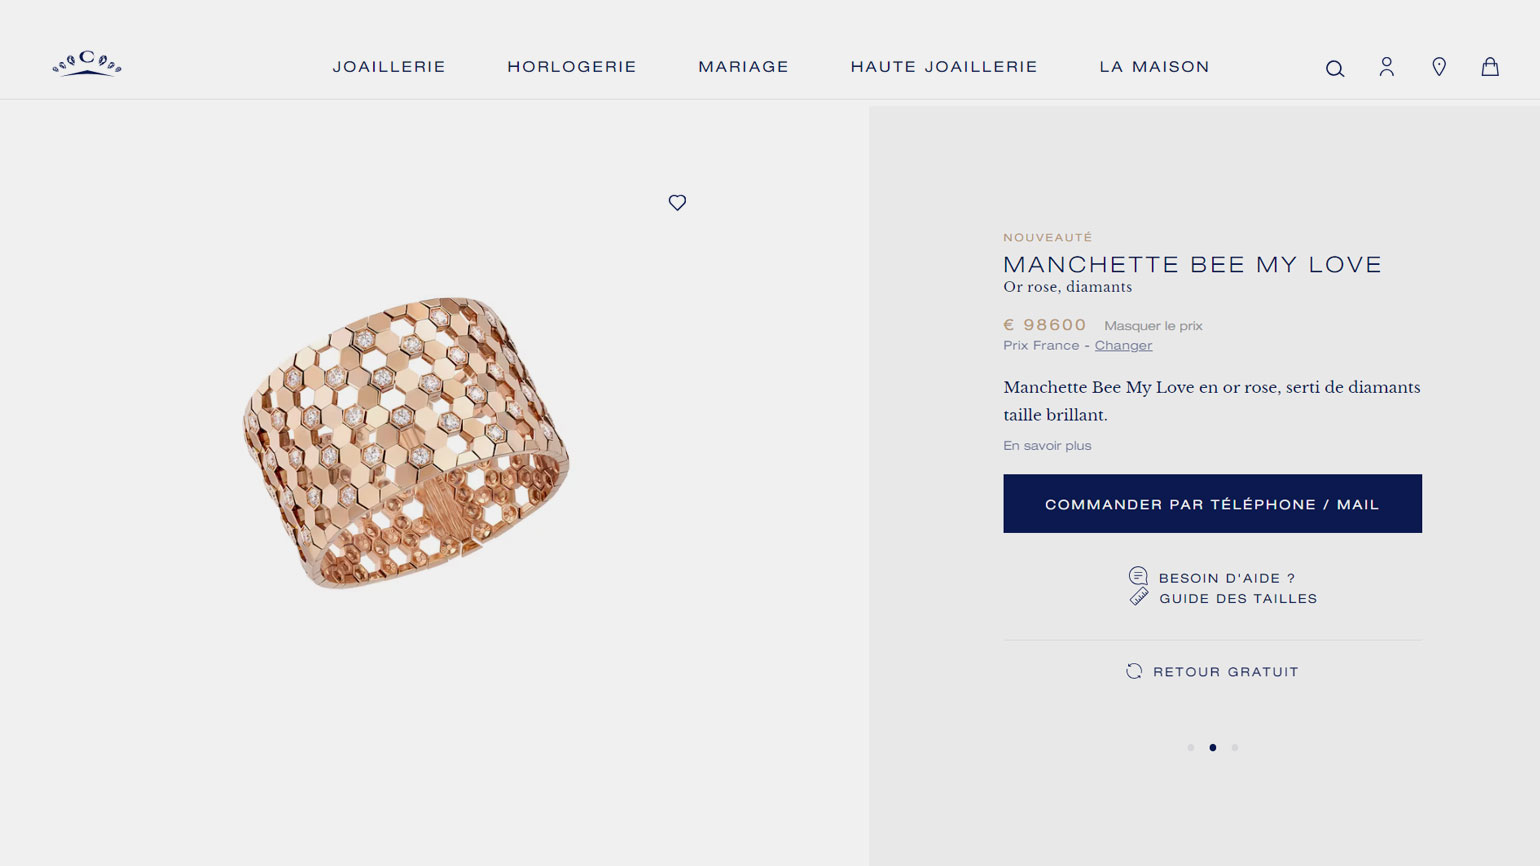
Task: Click the Changer price country link
Action: click(x=1123, y=346)
